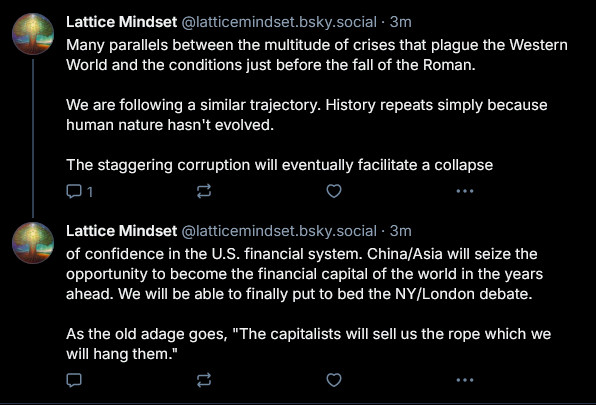Repost the first Lattice Mindset post

pos(204,191)
